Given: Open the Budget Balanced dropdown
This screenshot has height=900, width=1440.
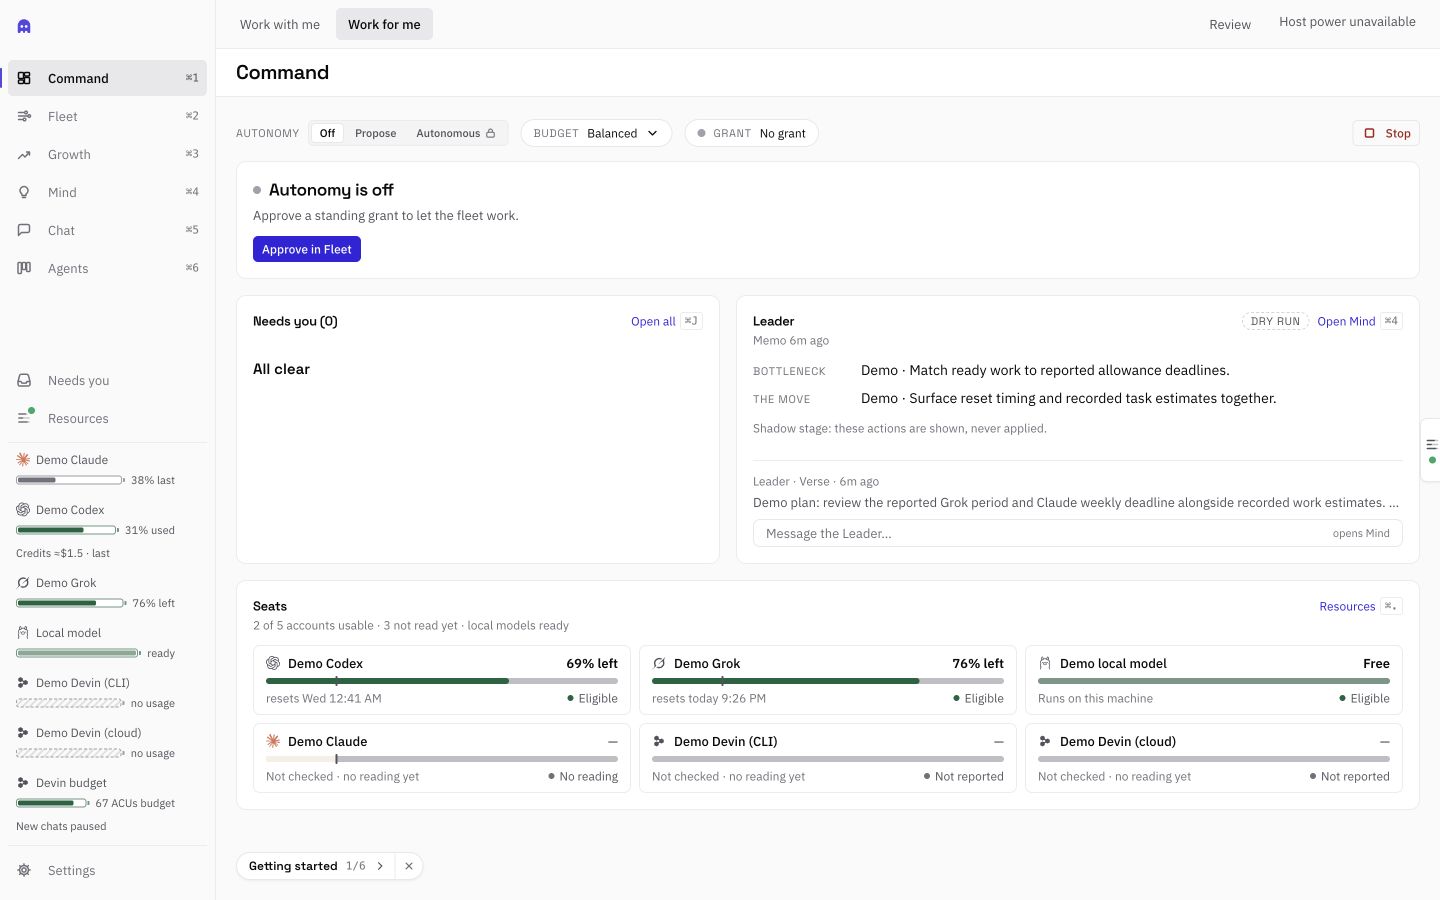Looking at the screenshot, I should [x=596, y=133].
